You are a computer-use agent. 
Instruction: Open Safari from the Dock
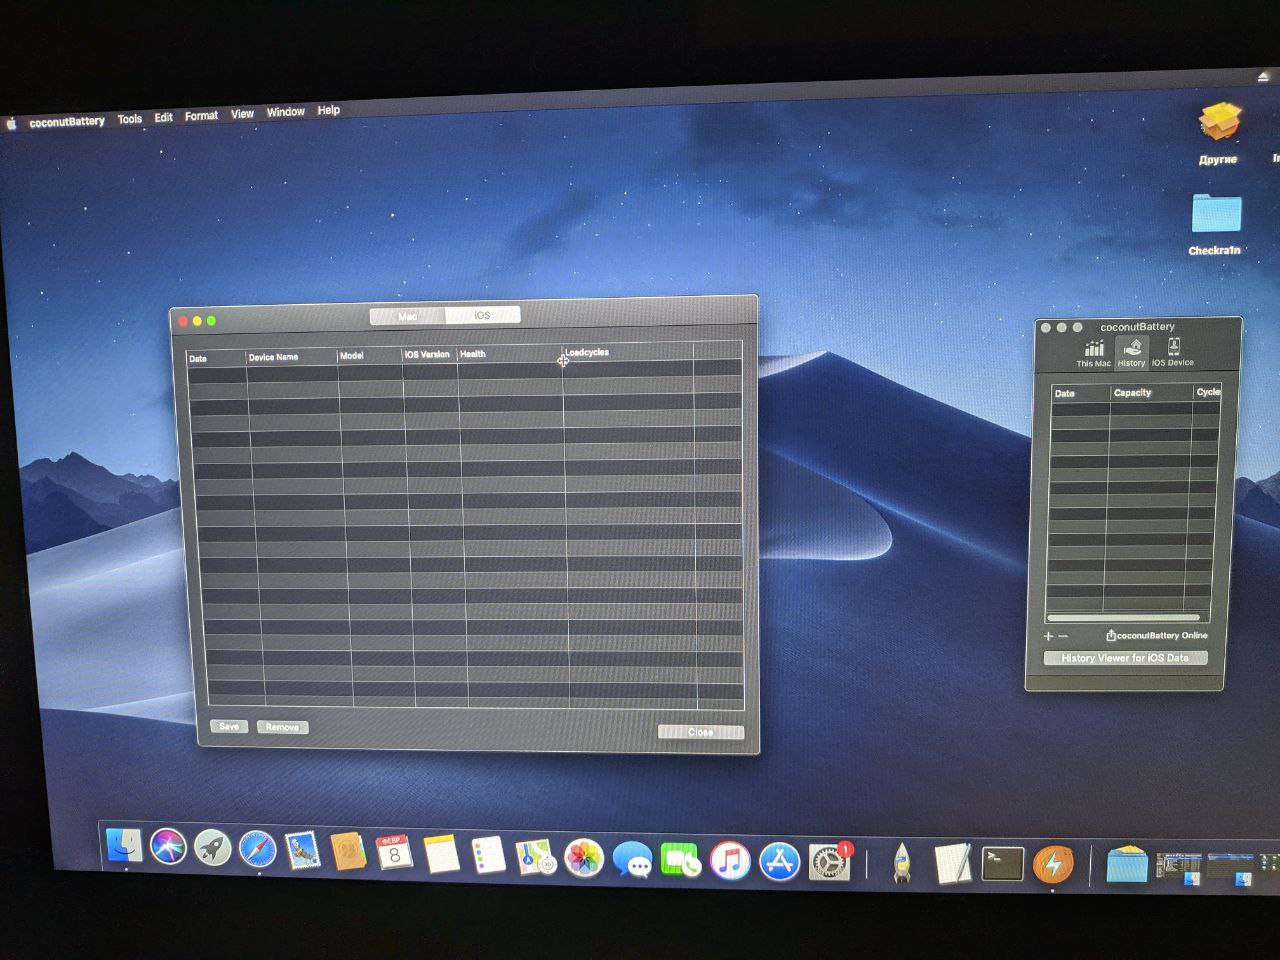(x=257, y=850)
